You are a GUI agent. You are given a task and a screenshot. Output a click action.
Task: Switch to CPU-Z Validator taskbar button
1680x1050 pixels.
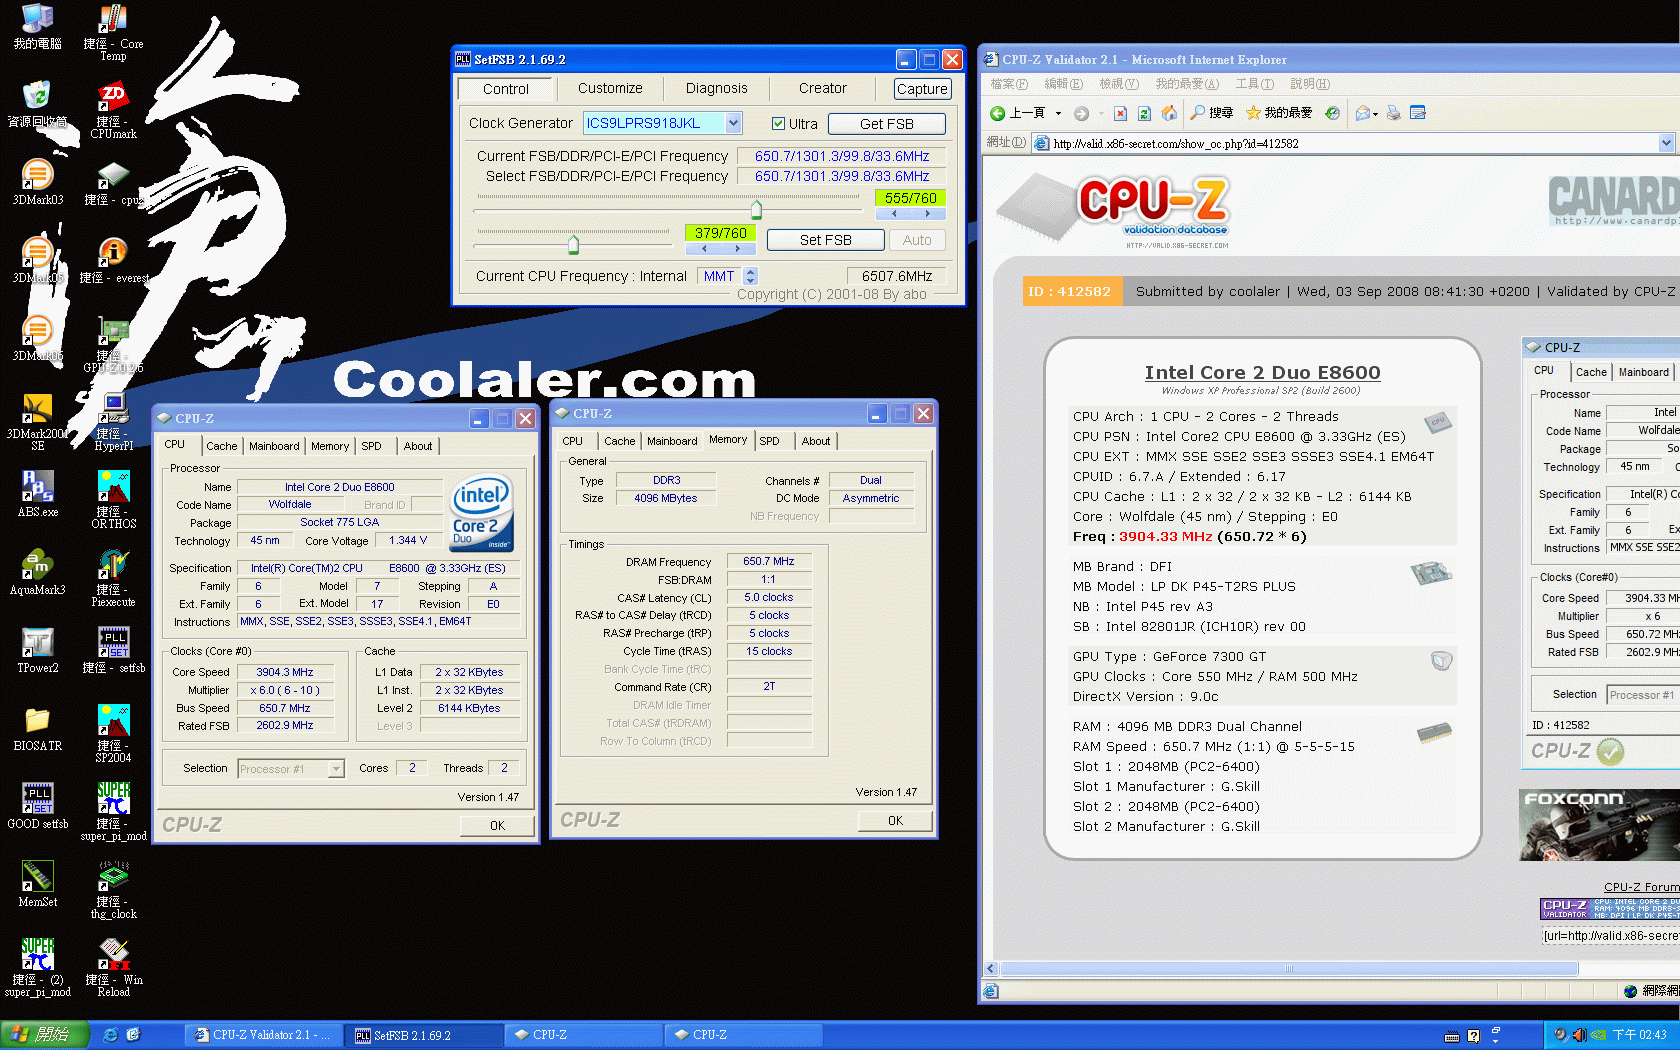[263, 1035]
